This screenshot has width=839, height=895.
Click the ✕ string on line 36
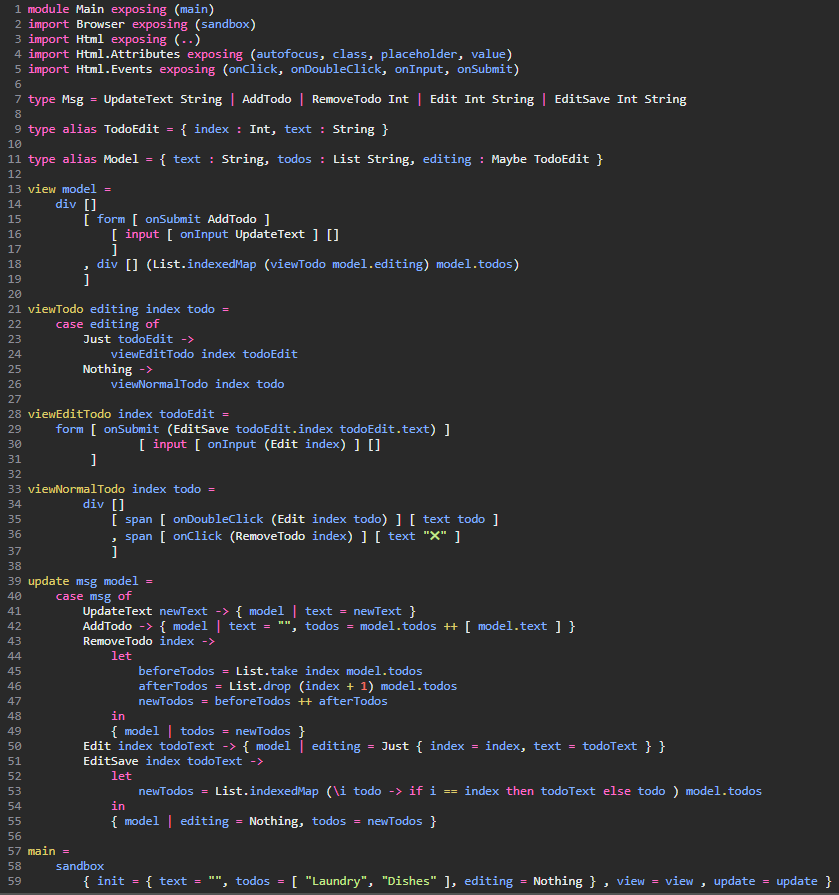(x=435, y=536)
